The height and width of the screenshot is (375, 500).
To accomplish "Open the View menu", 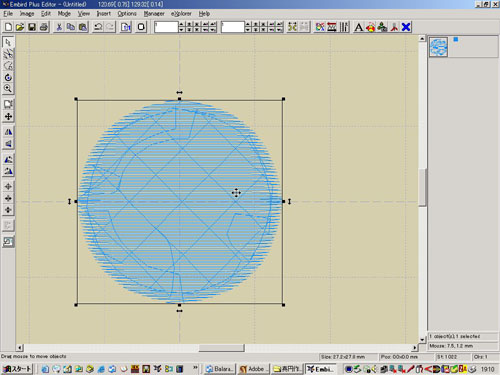I will tap(84, 14).
